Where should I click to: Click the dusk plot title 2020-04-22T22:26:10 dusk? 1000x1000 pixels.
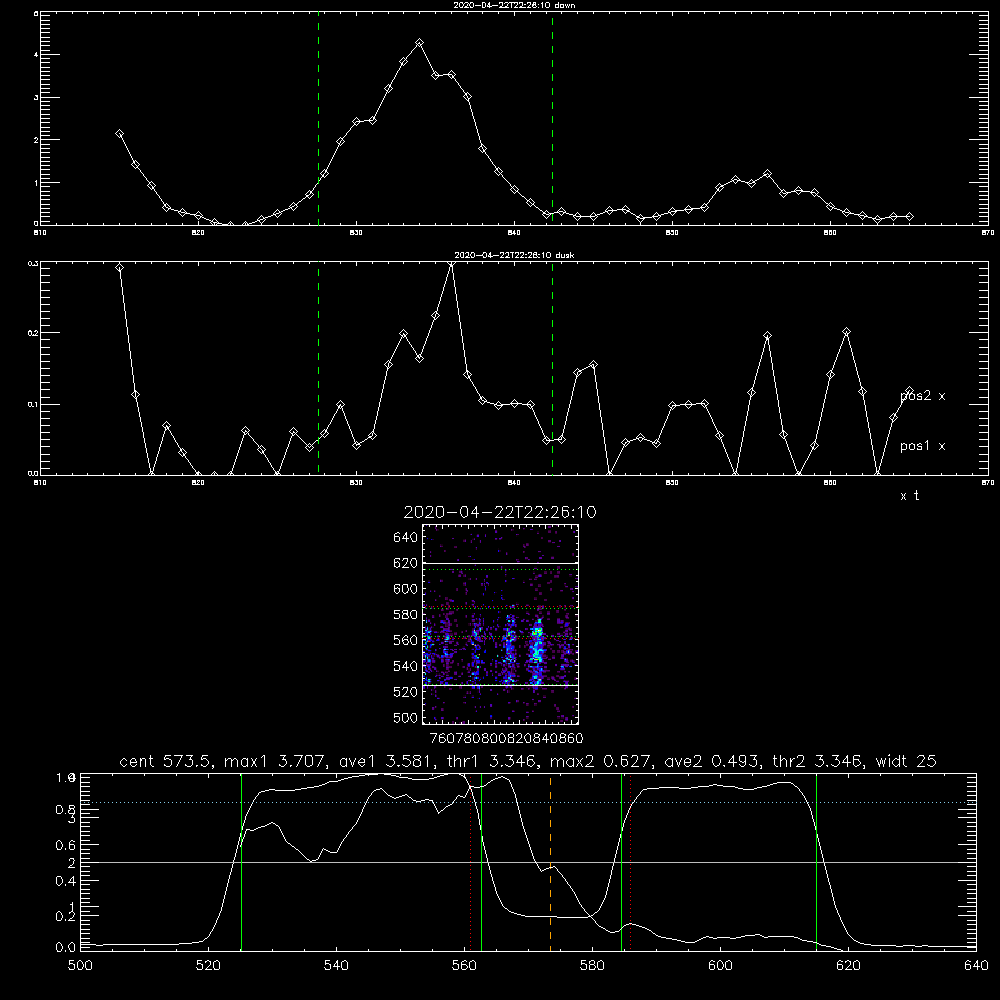(514, 255)
